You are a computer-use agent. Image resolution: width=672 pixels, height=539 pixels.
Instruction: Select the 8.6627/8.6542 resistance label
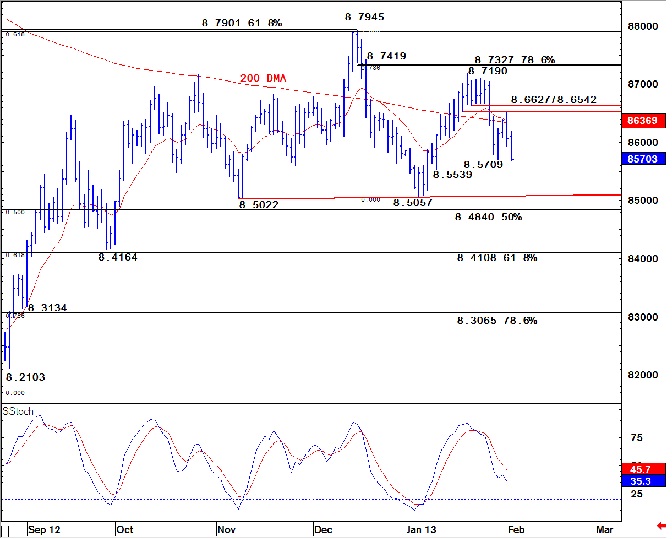coord(553,100)
